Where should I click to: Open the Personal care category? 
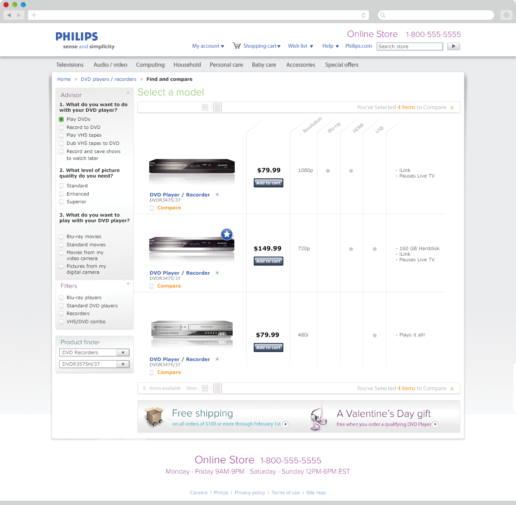[226, 65]
